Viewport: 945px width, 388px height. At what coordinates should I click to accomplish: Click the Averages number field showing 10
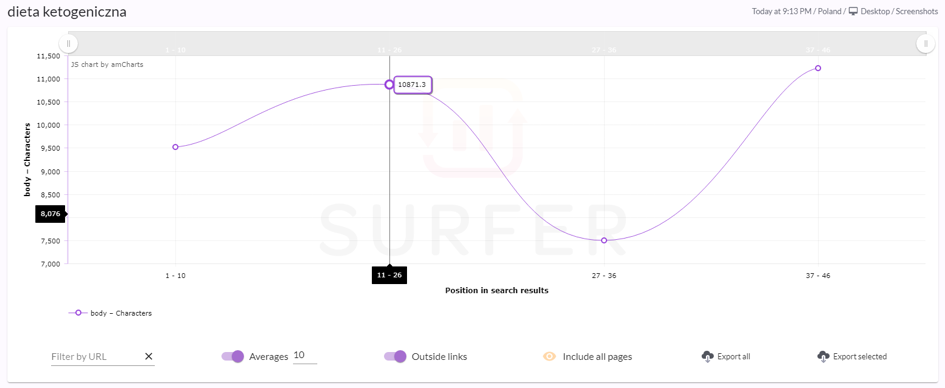pyautogui.click(x=305, y=356)
